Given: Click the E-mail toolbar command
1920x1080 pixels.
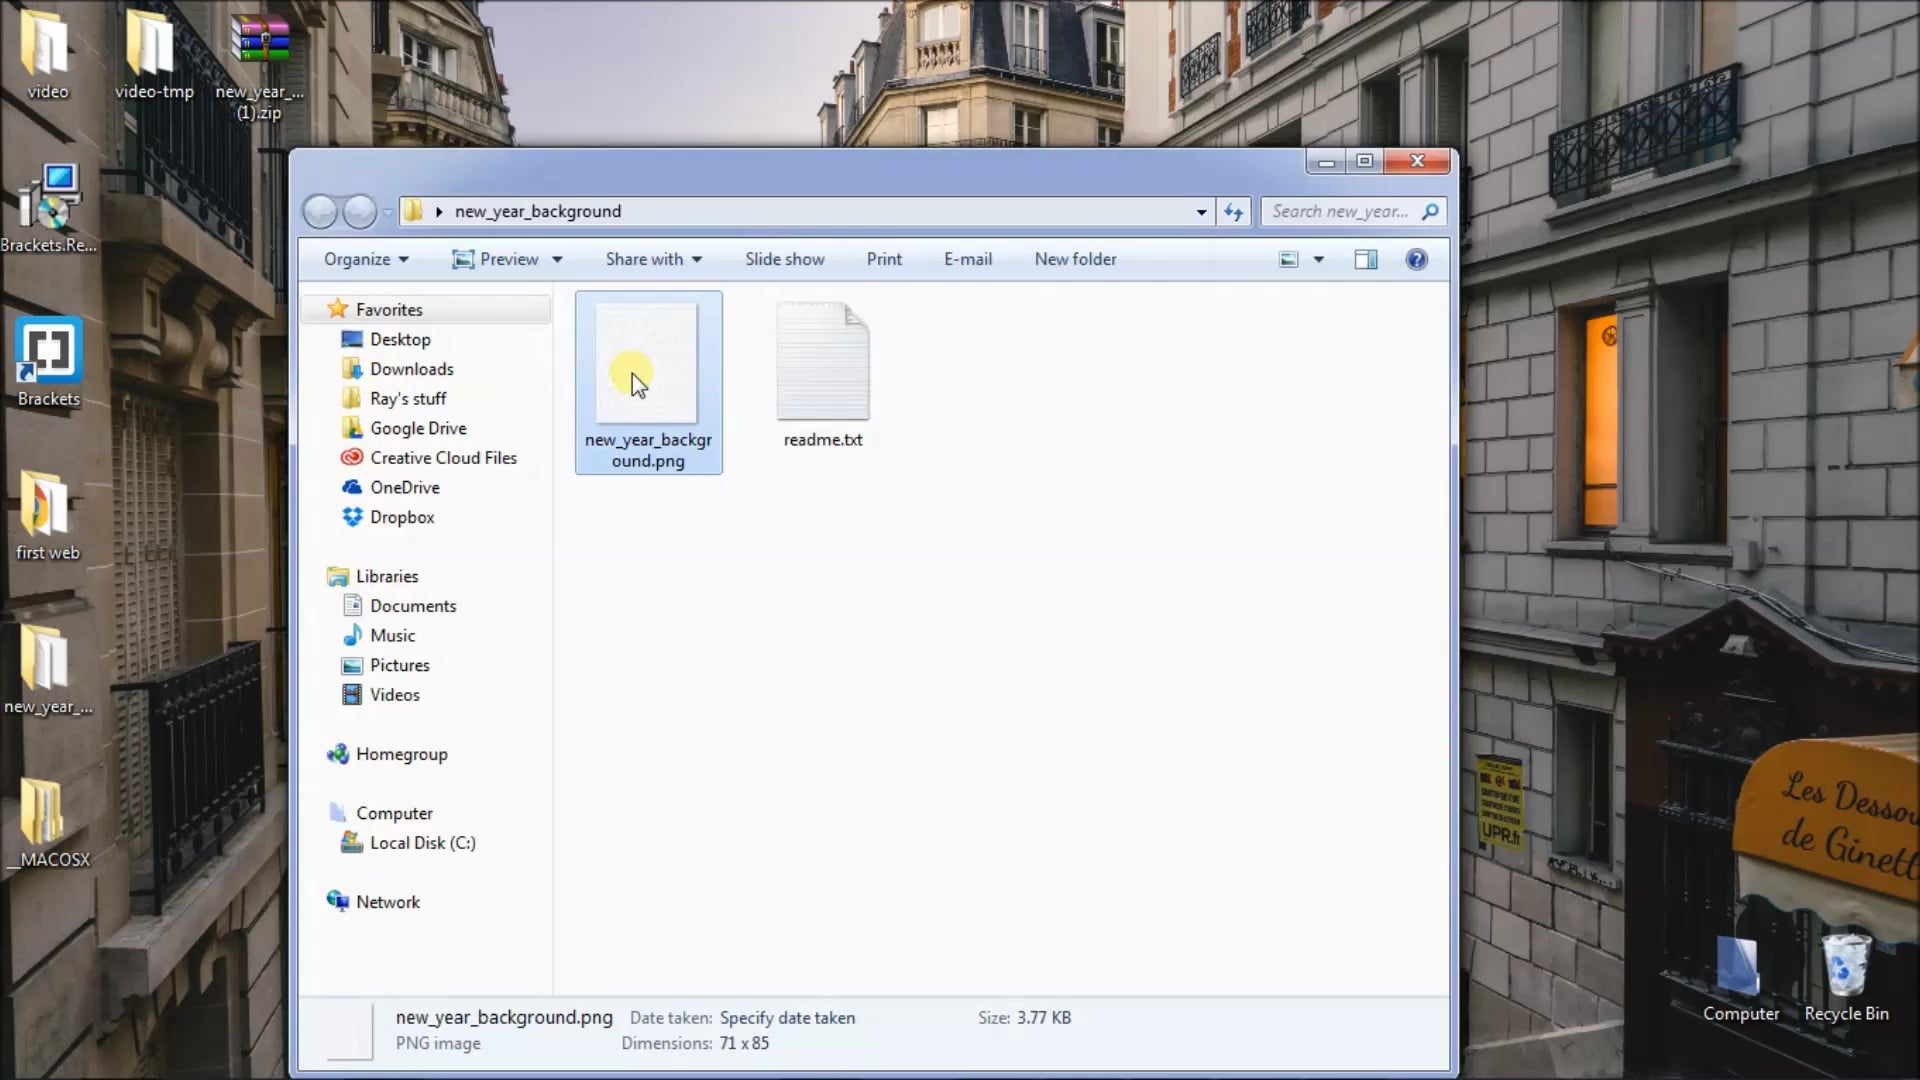Looking at the screenshot, I should tap(967, 259).
